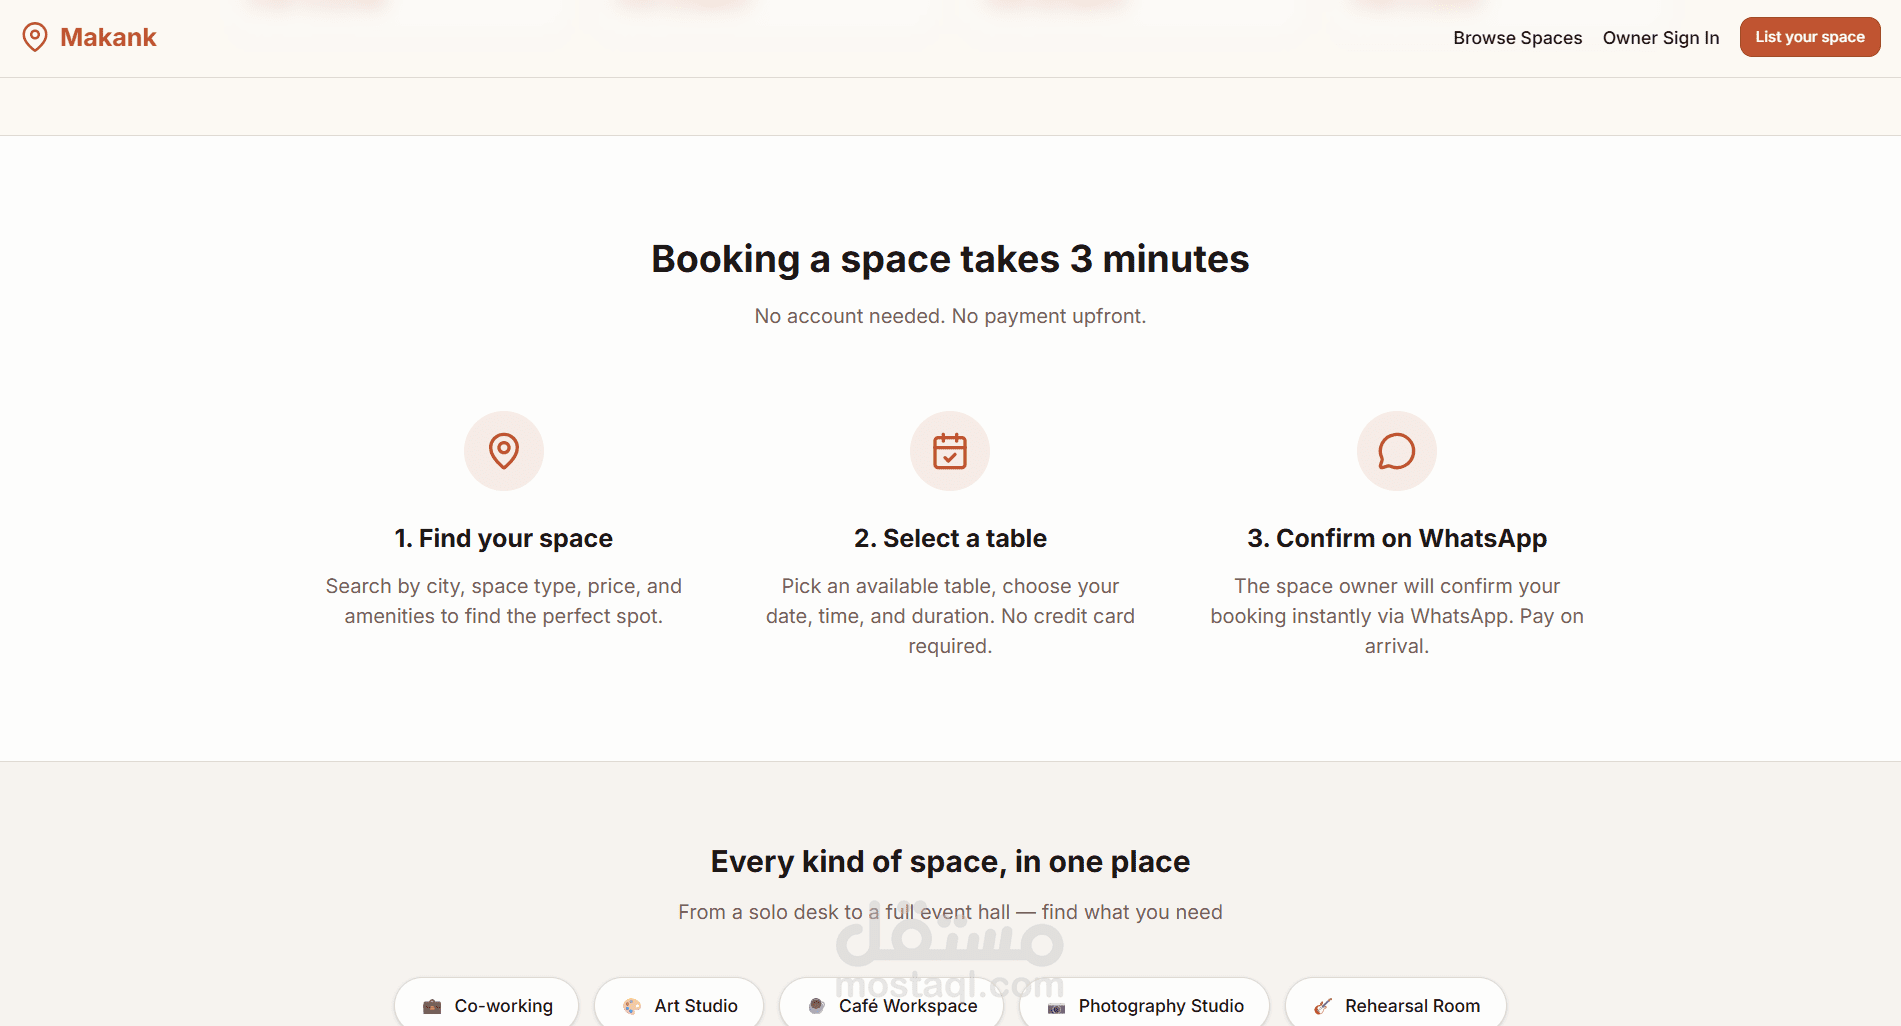Screen dimensions: 1901x1026
Task: Click the camera icon in Photography Studio chip
Action: coord(1056,1008)
